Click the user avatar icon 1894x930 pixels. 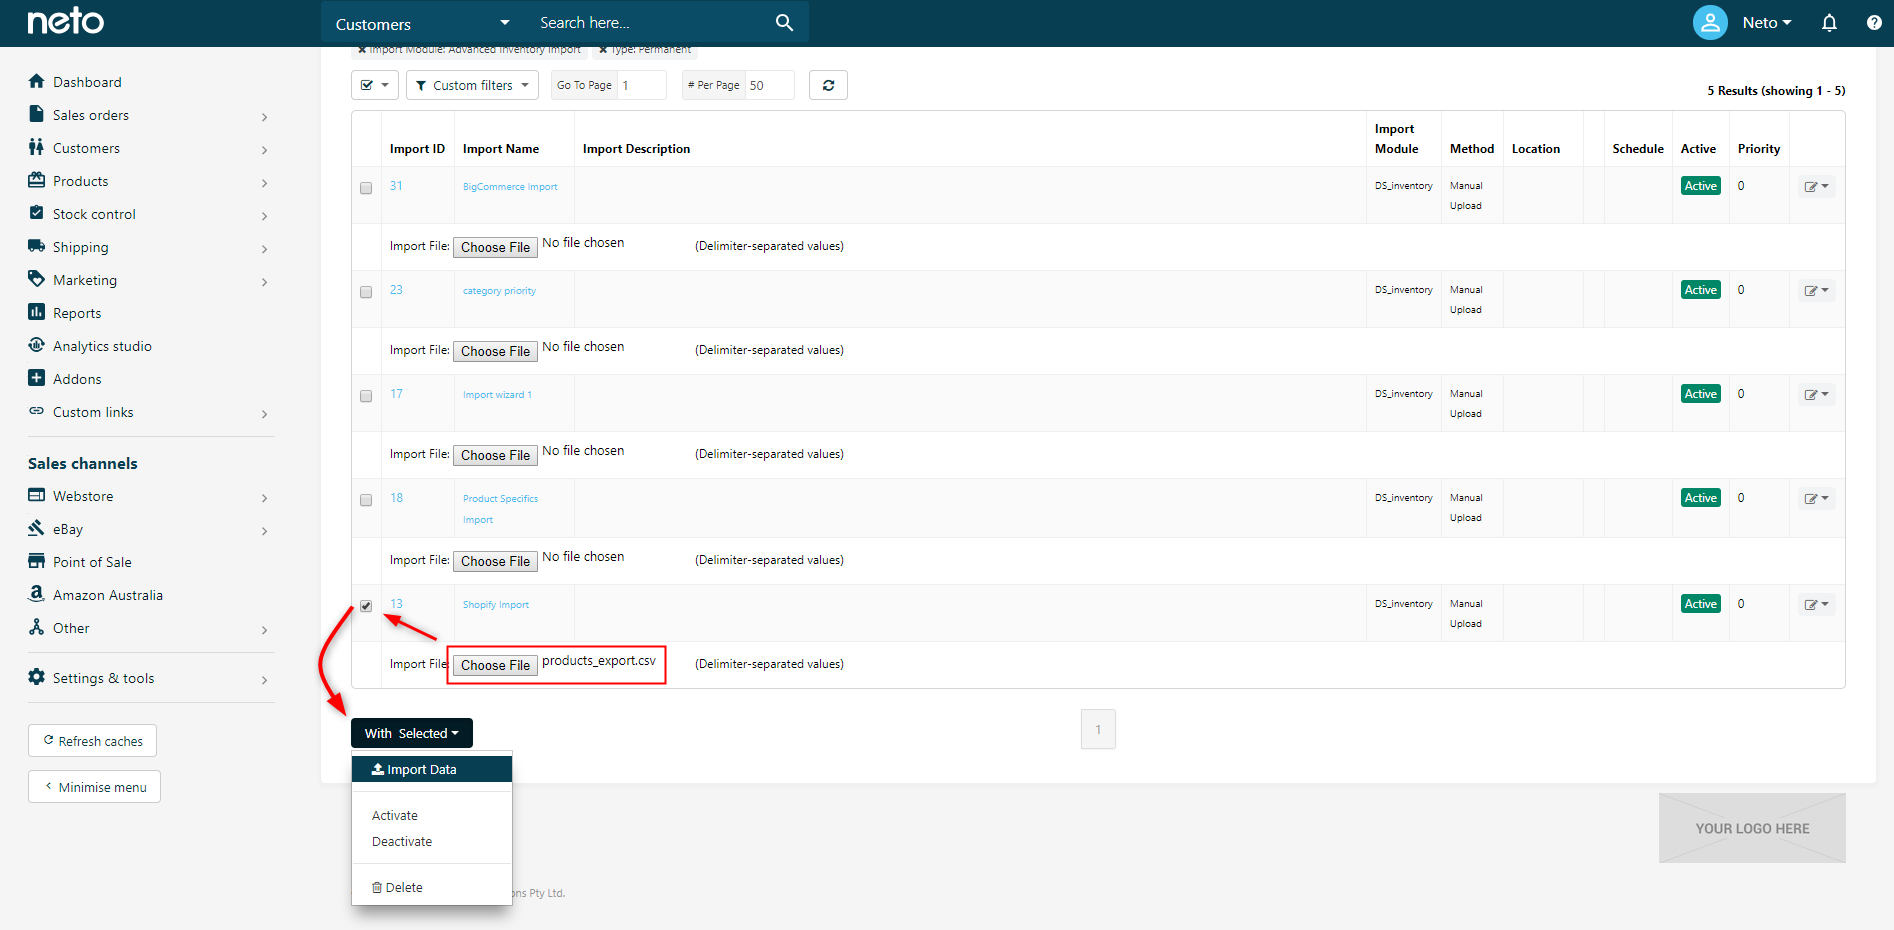(x=1710, y=22)
